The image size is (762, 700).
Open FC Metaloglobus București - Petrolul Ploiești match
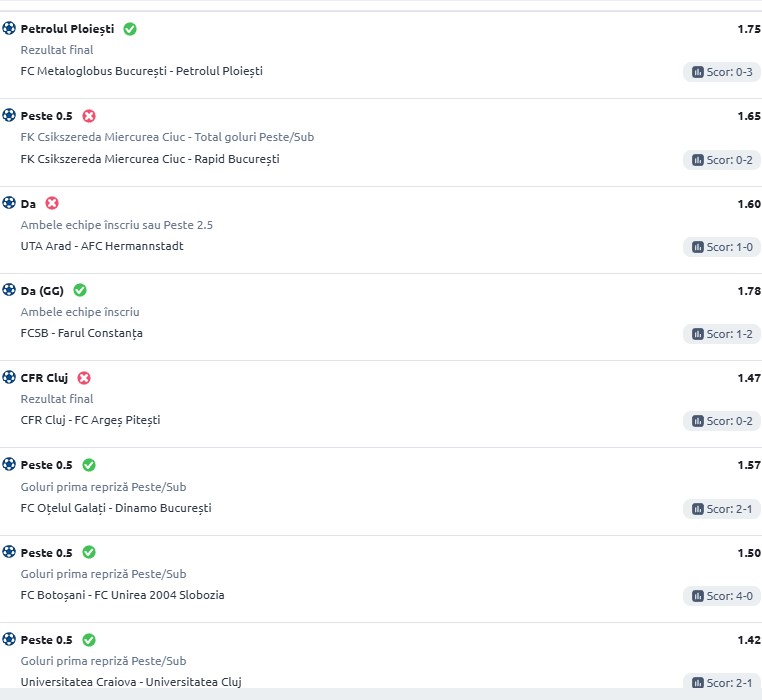(141, 71)
